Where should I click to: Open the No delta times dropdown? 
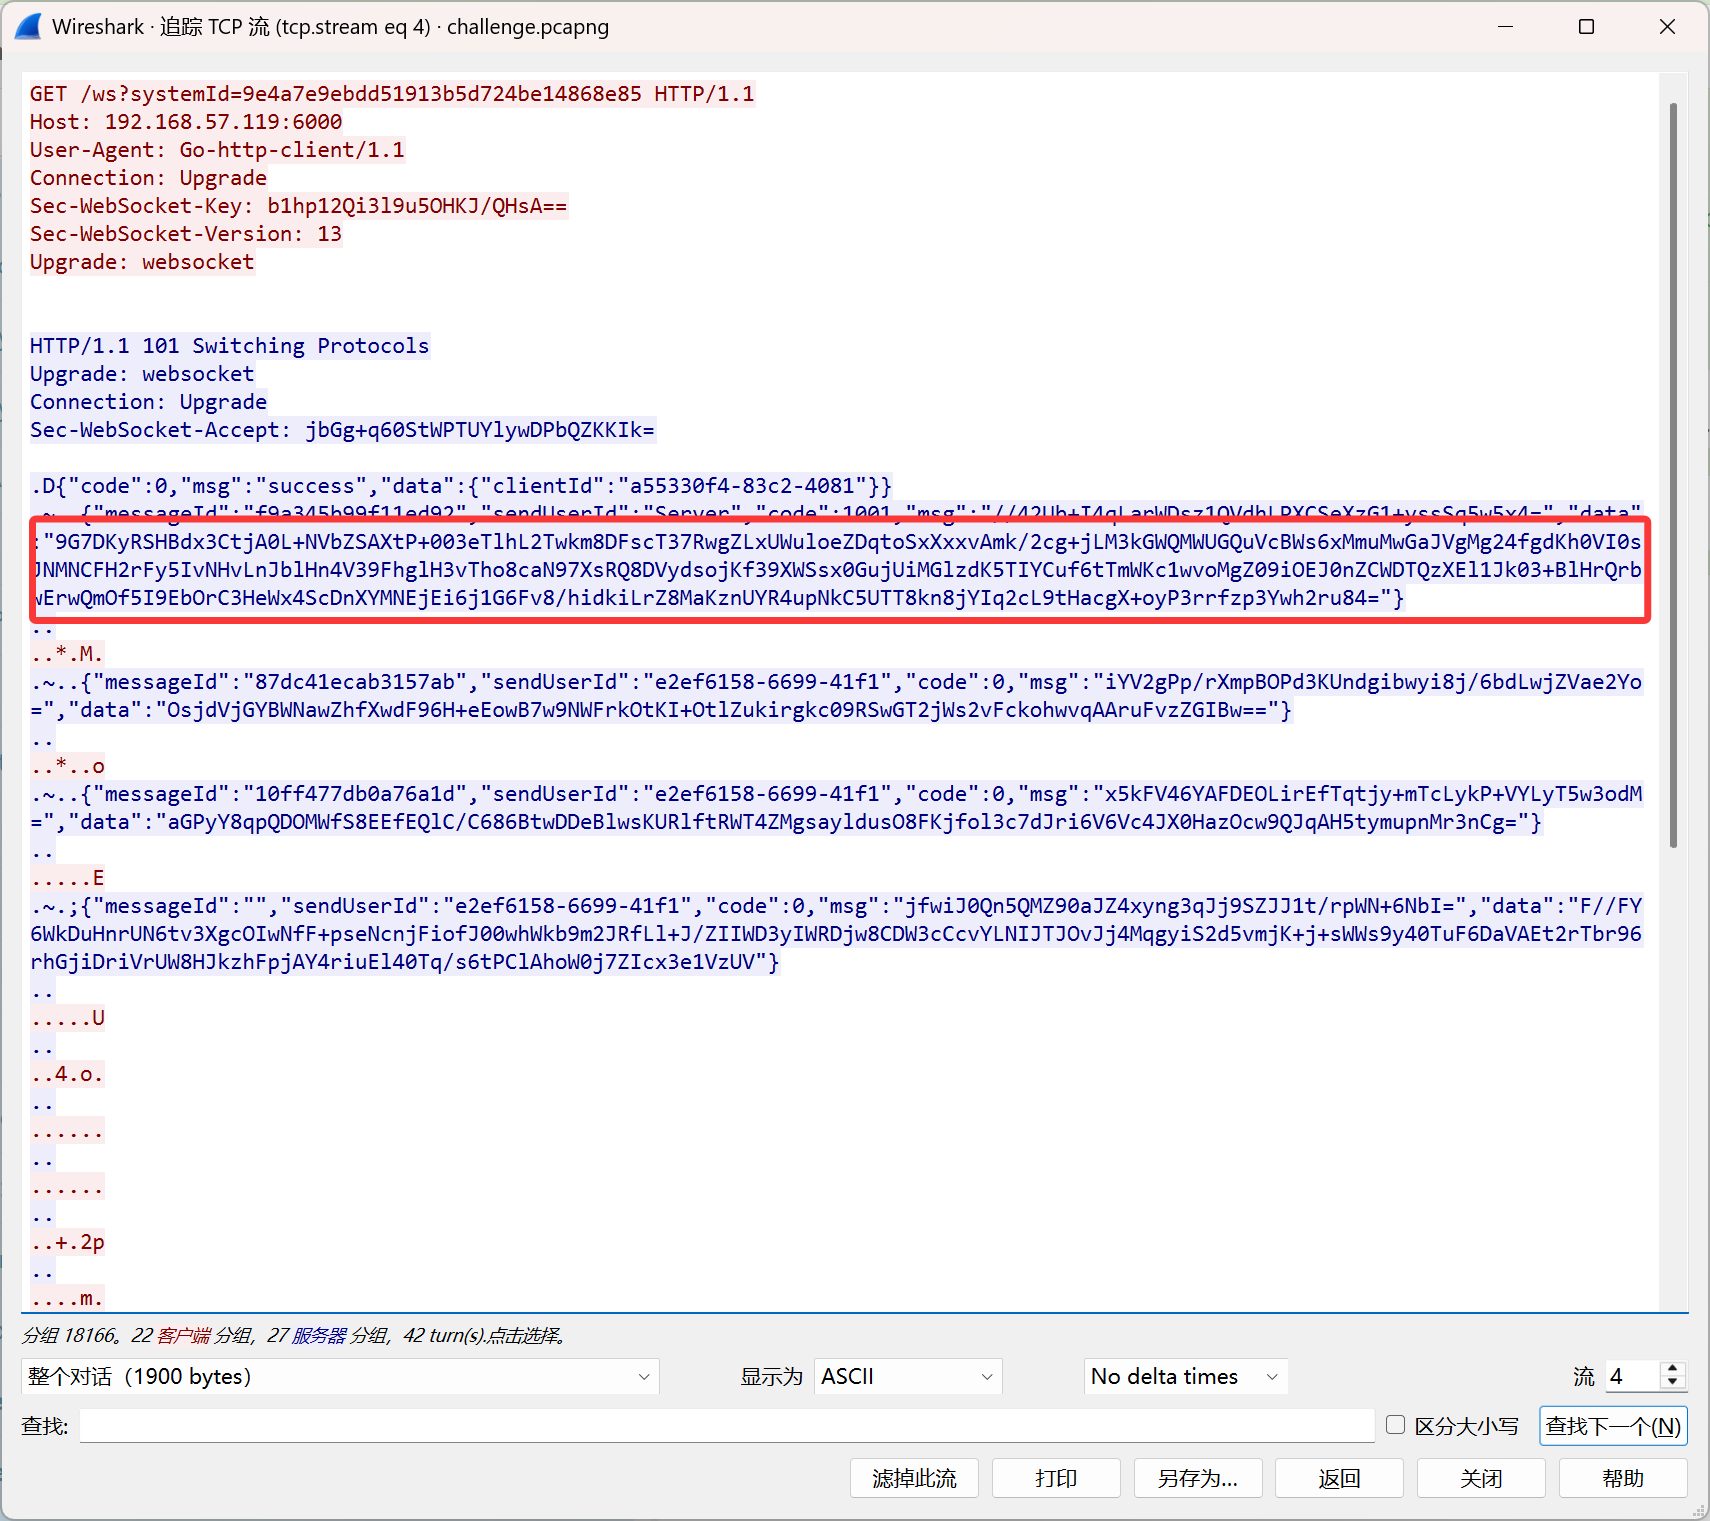coord(1185,1376)
